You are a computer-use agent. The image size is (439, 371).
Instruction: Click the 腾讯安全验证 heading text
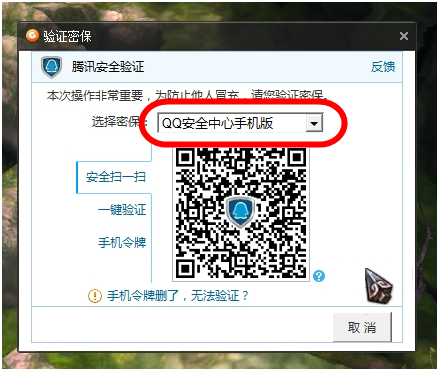108,67
